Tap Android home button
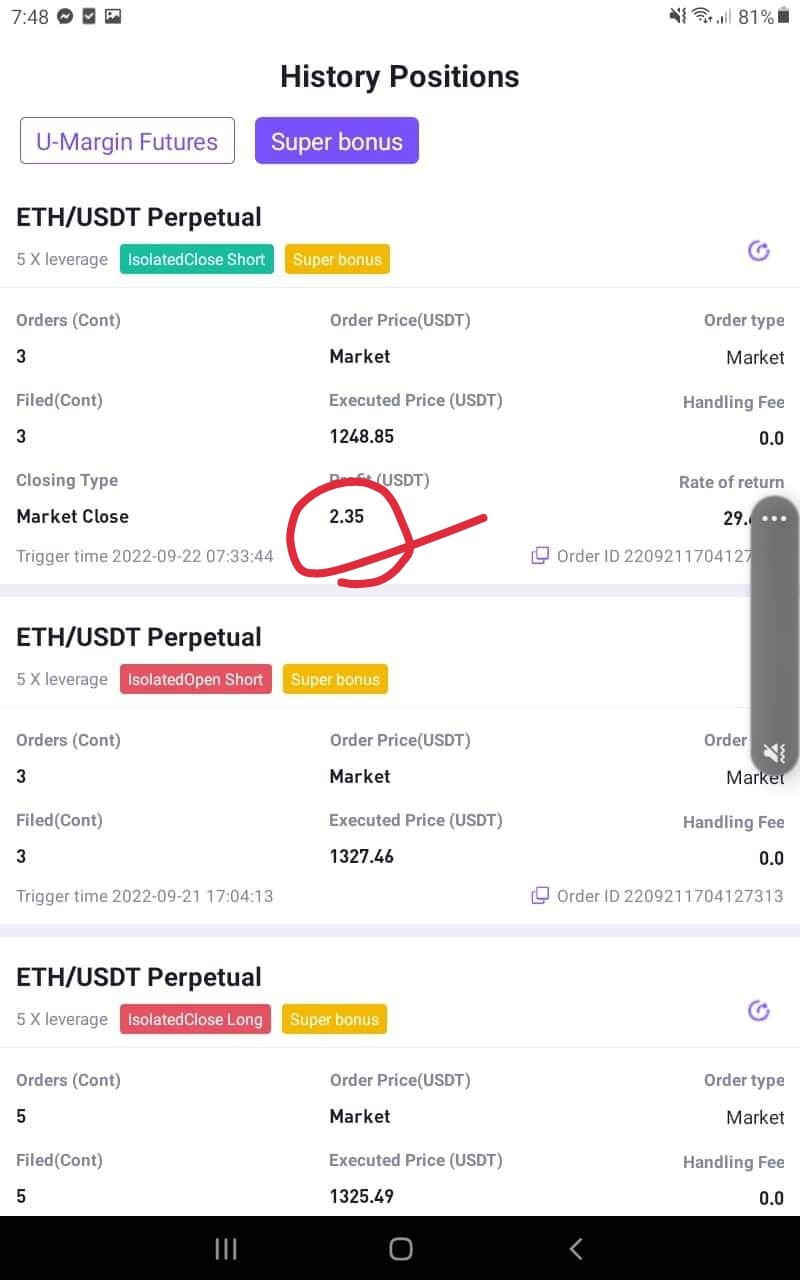800x1280 pixels. click(401, 1248)
